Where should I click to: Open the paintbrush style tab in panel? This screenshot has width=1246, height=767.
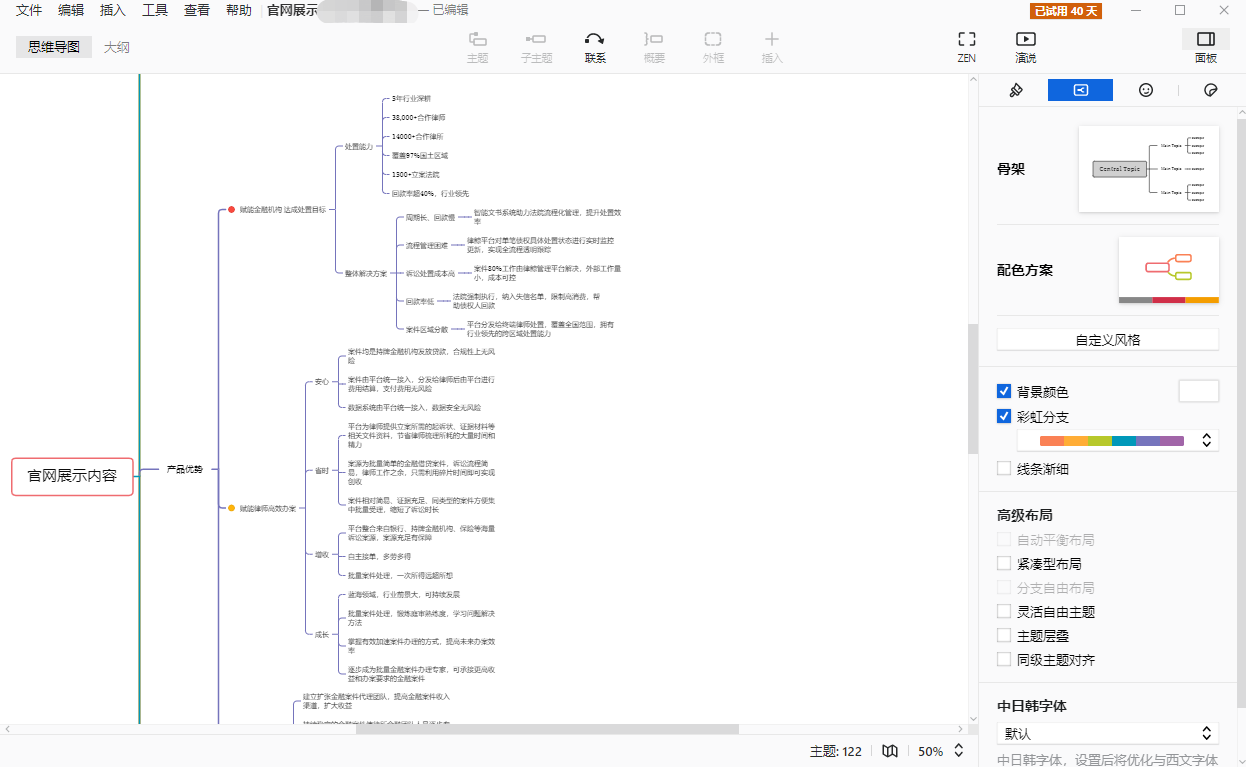tap(1016, 90)
